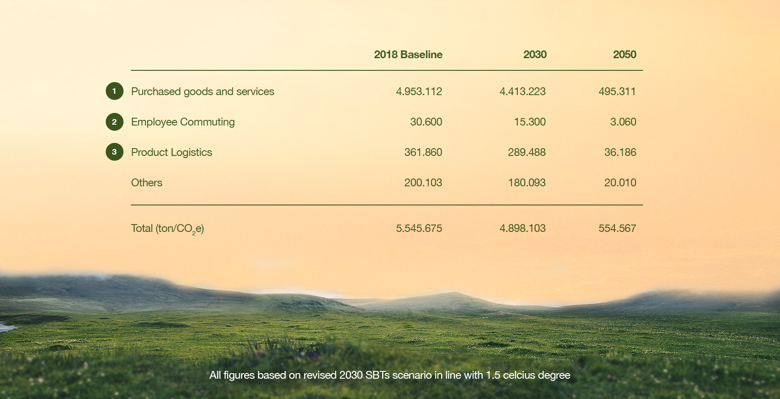
Task: Select the 2018 Baseline column header
Action: point(408,55)
